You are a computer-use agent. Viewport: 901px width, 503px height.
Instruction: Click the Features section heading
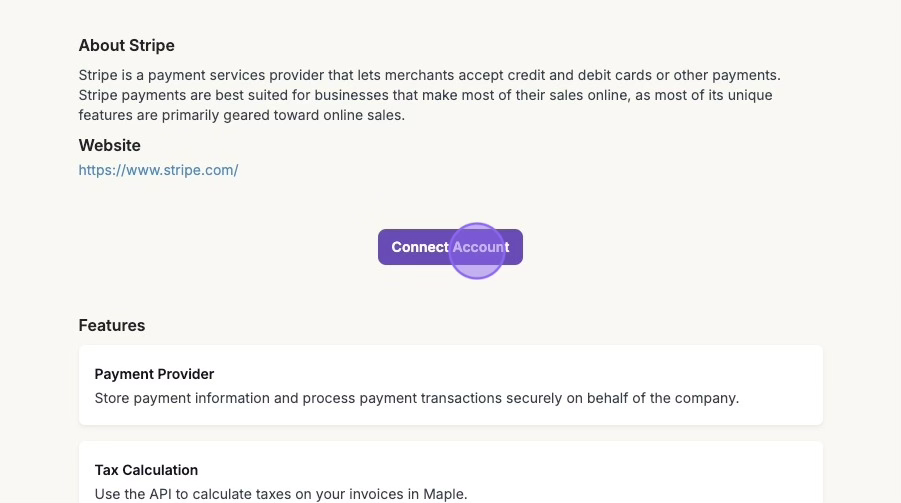tap(112, 326)
